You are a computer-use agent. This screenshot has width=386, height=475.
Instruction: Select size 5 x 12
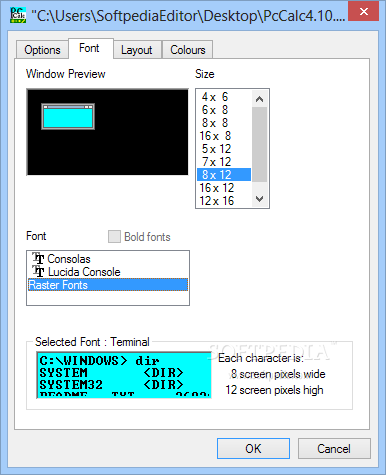pos(224,149)
